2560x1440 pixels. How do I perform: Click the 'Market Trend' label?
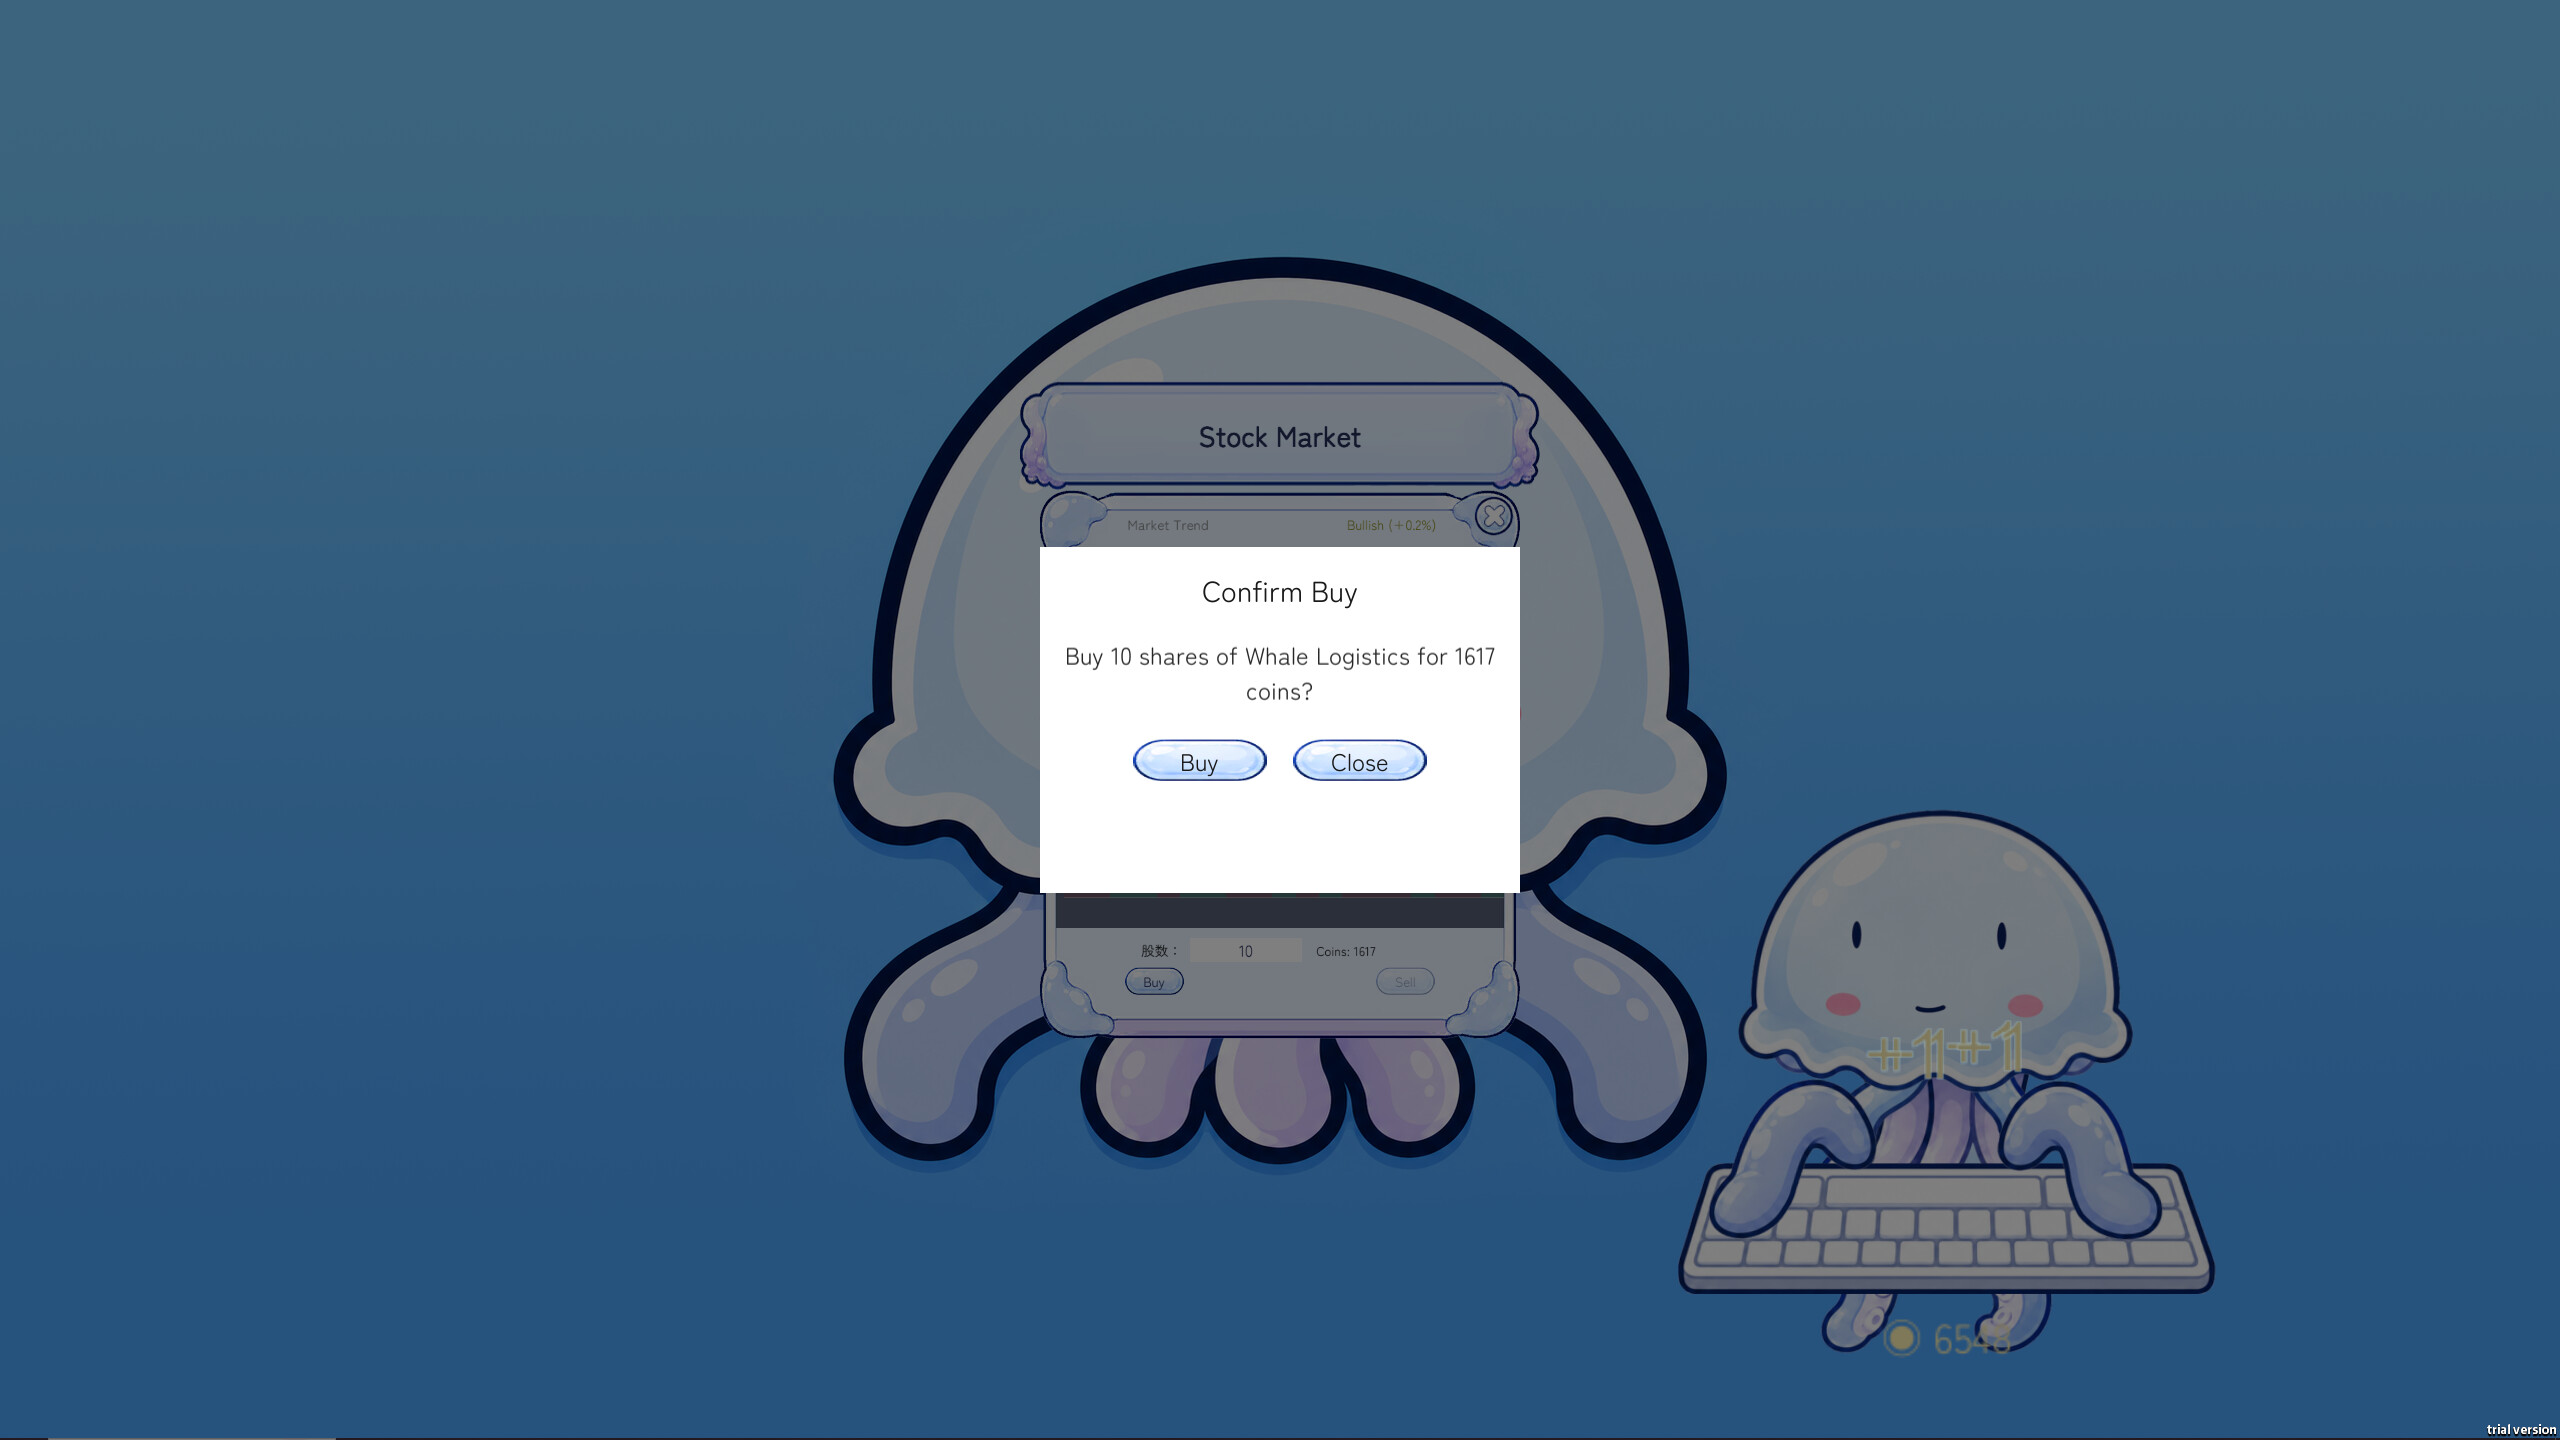pyautogui.click(x=1168, y=526)
